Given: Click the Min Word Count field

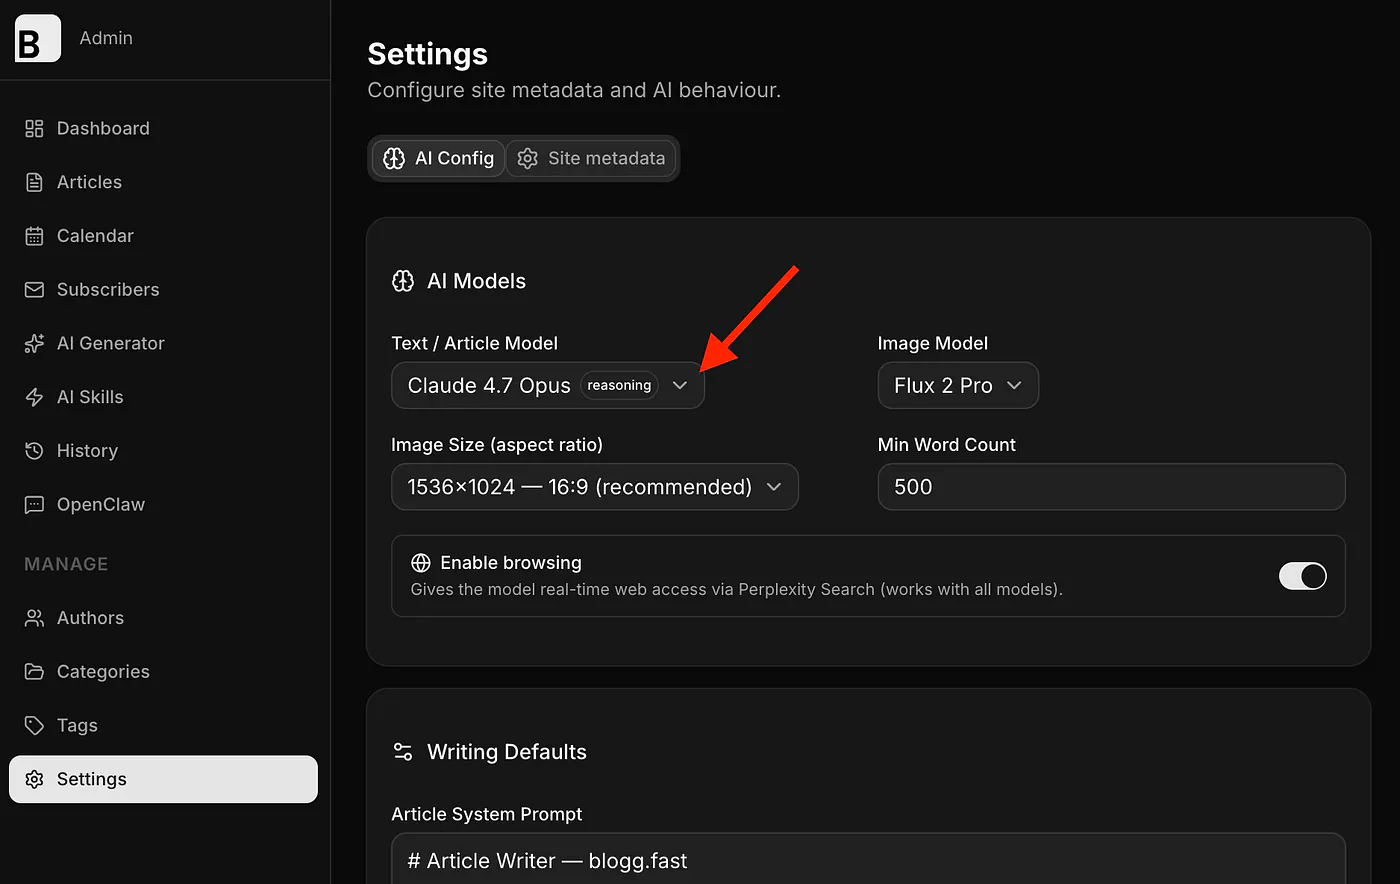Looking at the screenshot, I should tap(1111, 487).
